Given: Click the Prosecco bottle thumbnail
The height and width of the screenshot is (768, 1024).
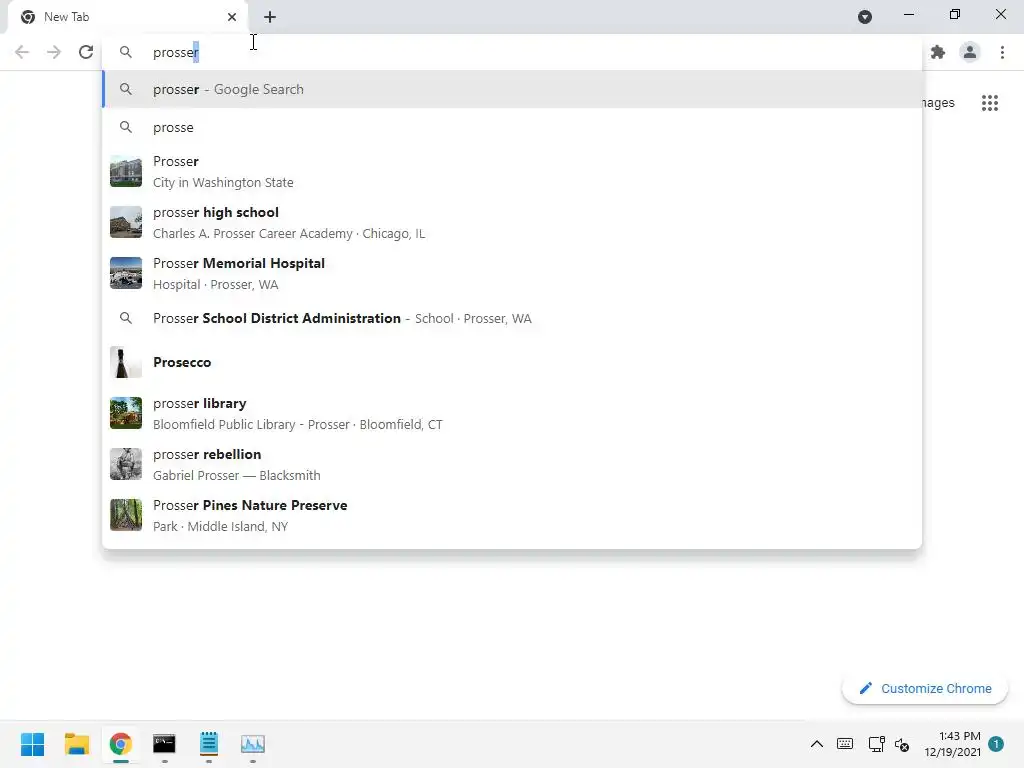Looking at the screenshot, I should (125, 362).
